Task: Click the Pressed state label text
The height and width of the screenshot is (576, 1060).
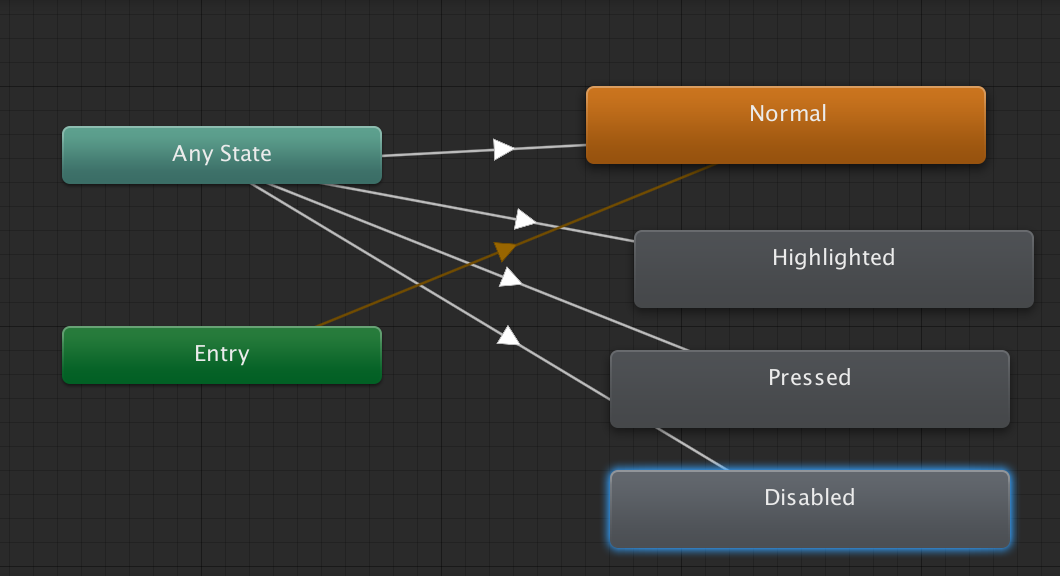Action: (809, 377)
